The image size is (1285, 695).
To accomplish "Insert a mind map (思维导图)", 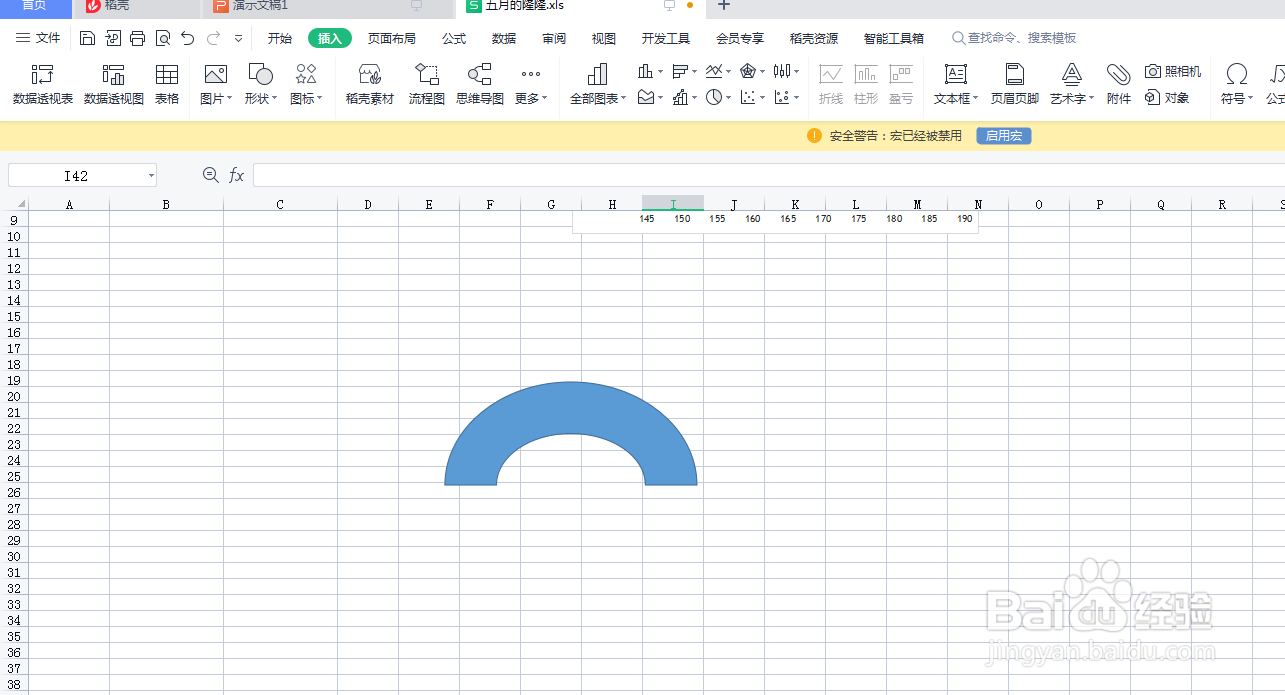I will click(x=480, y=85).
